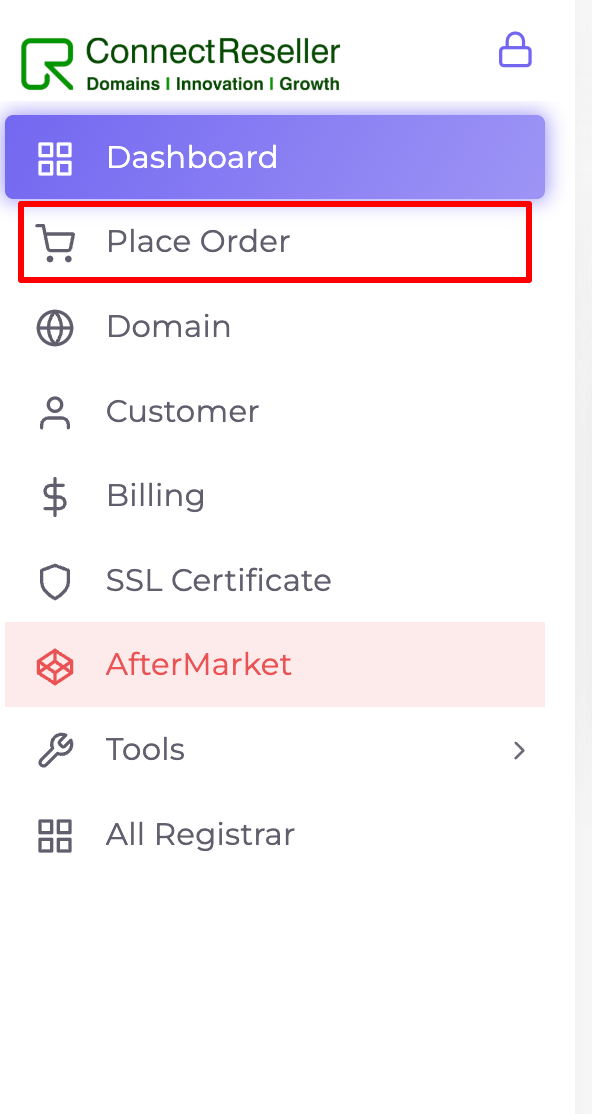Image resolution: width=592 pixels, height=1114 pixels.
Task: Open the SSL Certificate text label
Action: click(219, 580)
